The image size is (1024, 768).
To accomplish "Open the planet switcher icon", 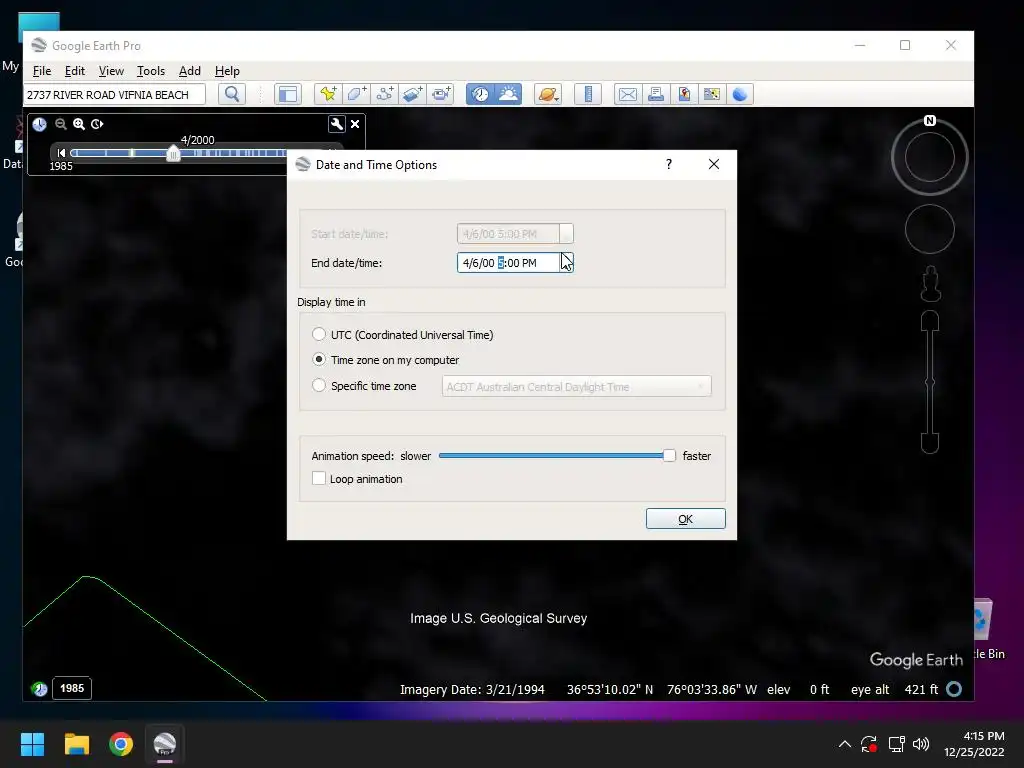I will 547,94.
